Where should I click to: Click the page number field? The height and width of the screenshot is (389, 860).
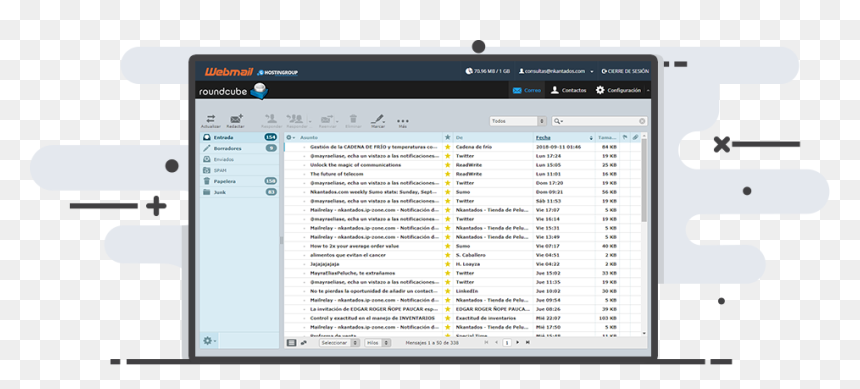coord(507,342)
